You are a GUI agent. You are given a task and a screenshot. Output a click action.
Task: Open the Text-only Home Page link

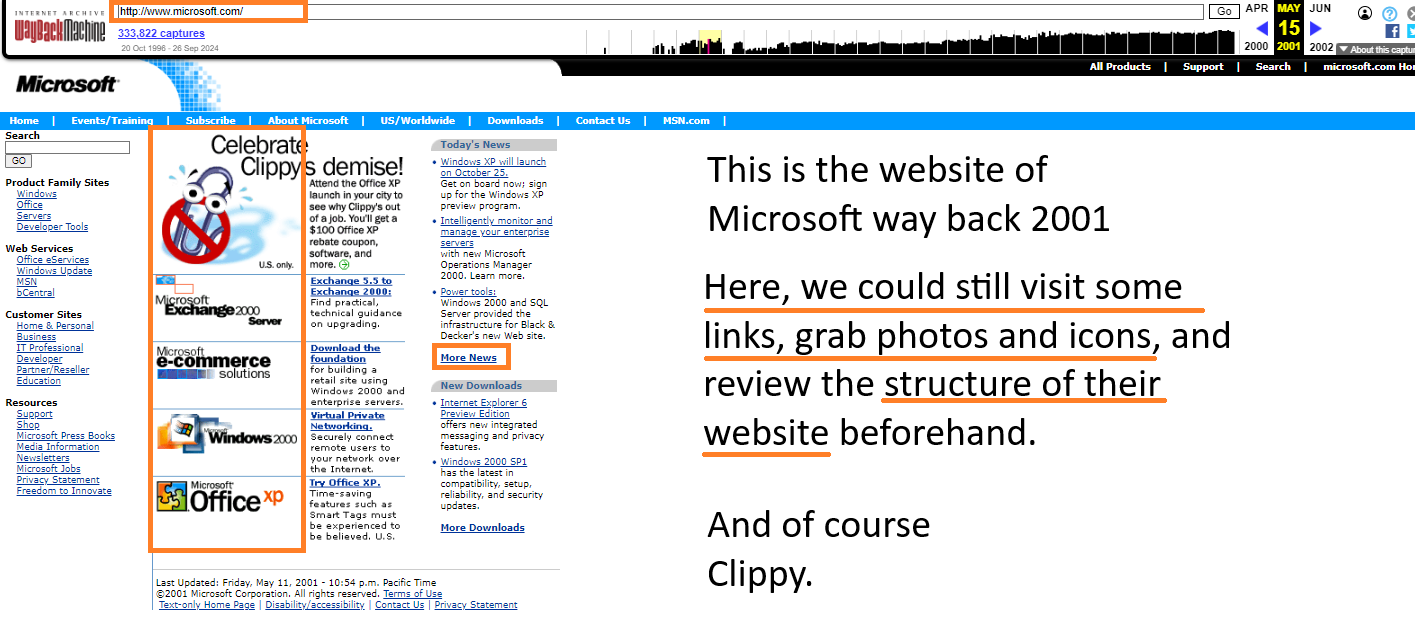point(207,605)
